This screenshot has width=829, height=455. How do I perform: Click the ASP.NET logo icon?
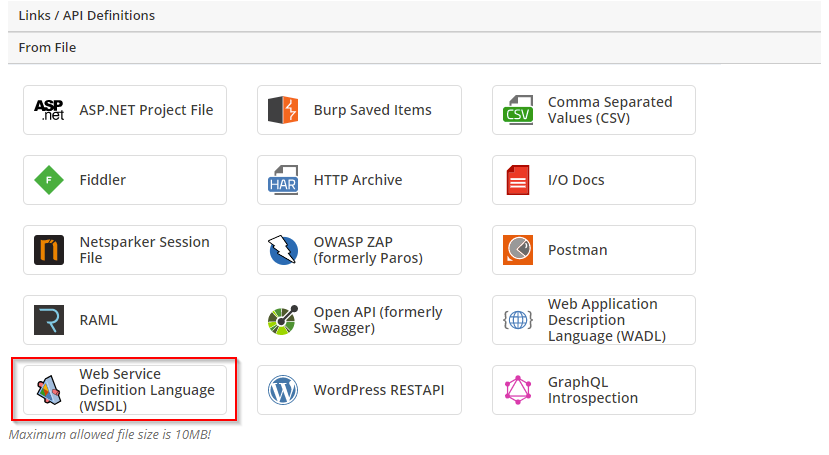tap(49, 110)
